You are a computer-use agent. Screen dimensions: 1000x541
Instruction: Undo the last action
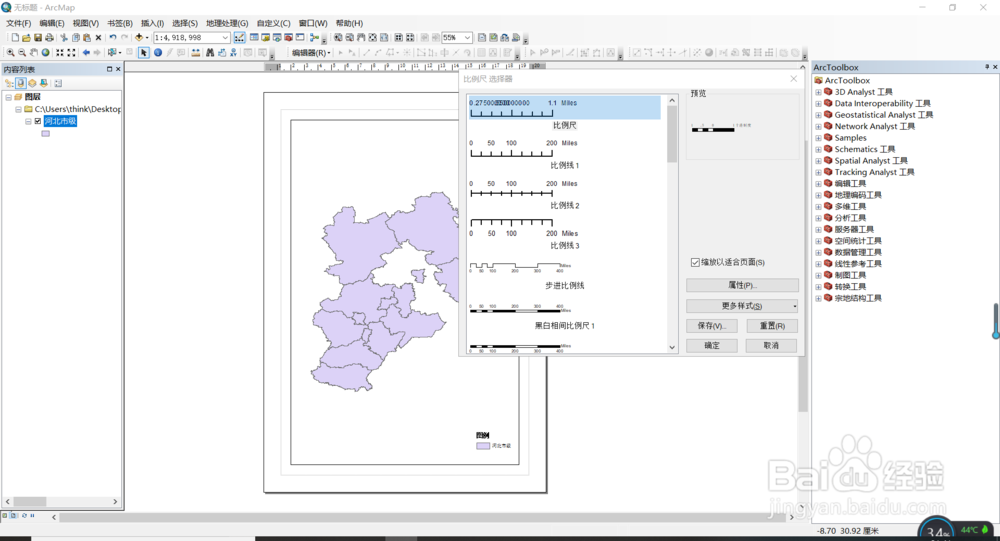113,38
